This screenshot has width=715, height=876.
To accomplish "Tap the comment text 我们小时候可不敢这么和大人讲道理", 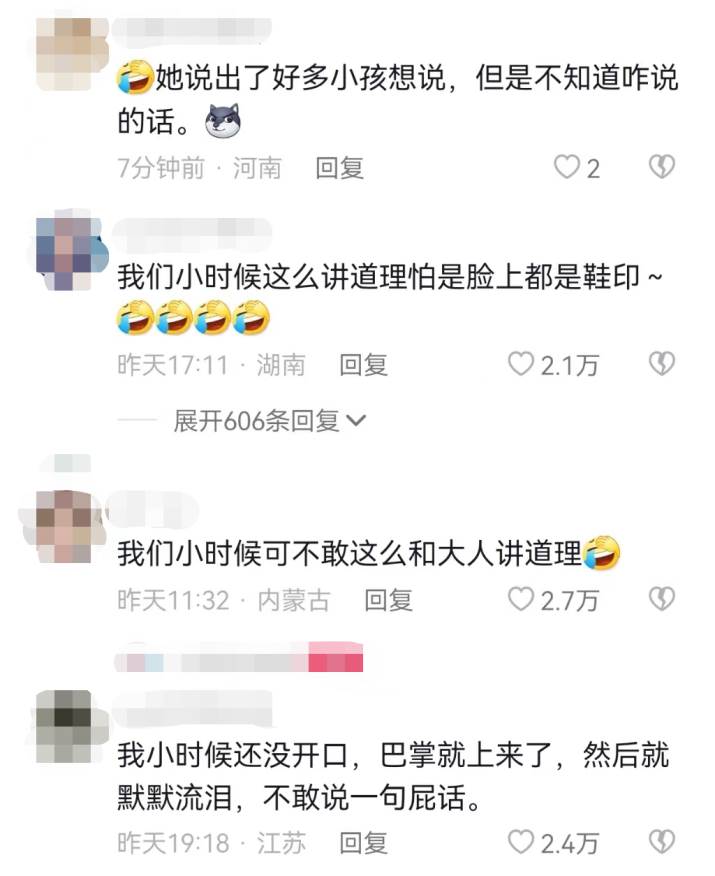I will (350, 554).
